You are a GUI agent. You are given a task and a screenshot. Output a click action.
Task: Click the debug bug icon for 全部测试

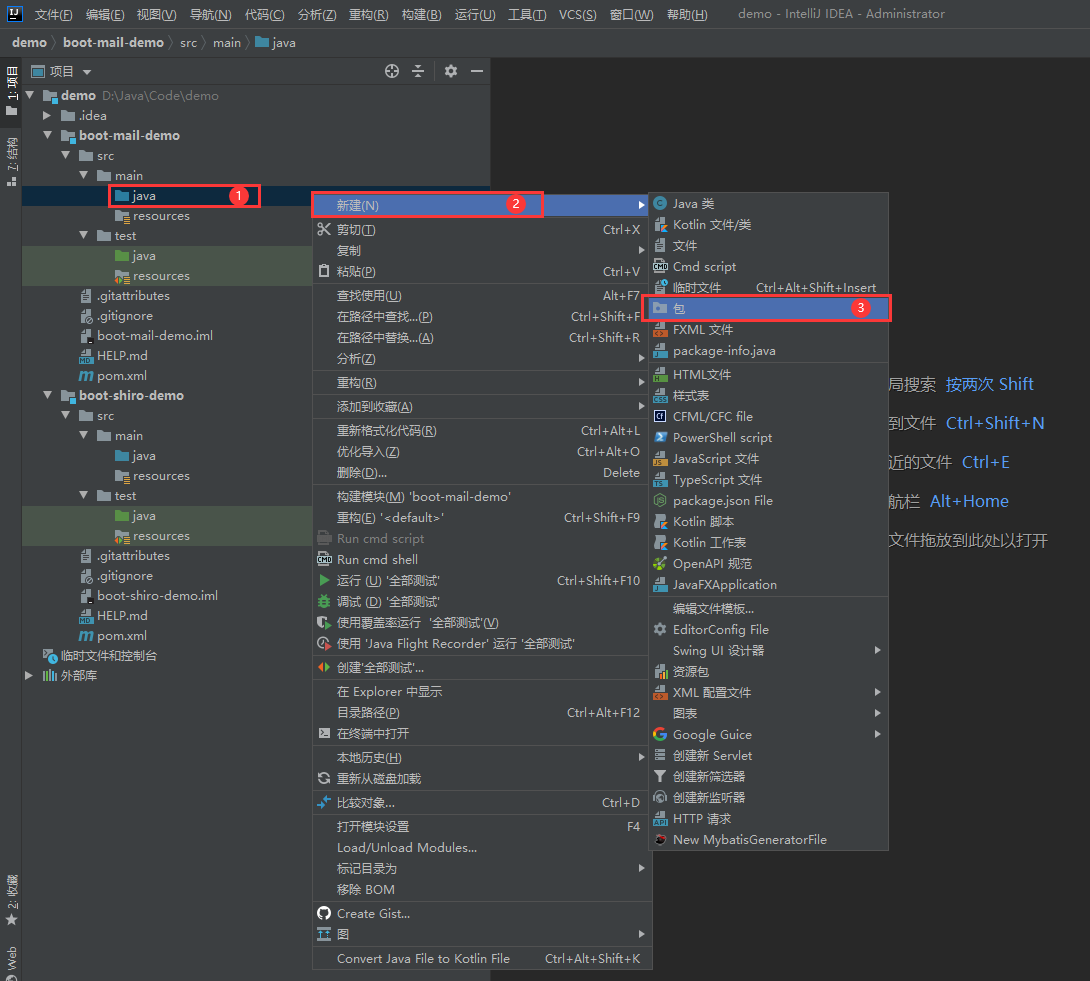click(324, 601)
